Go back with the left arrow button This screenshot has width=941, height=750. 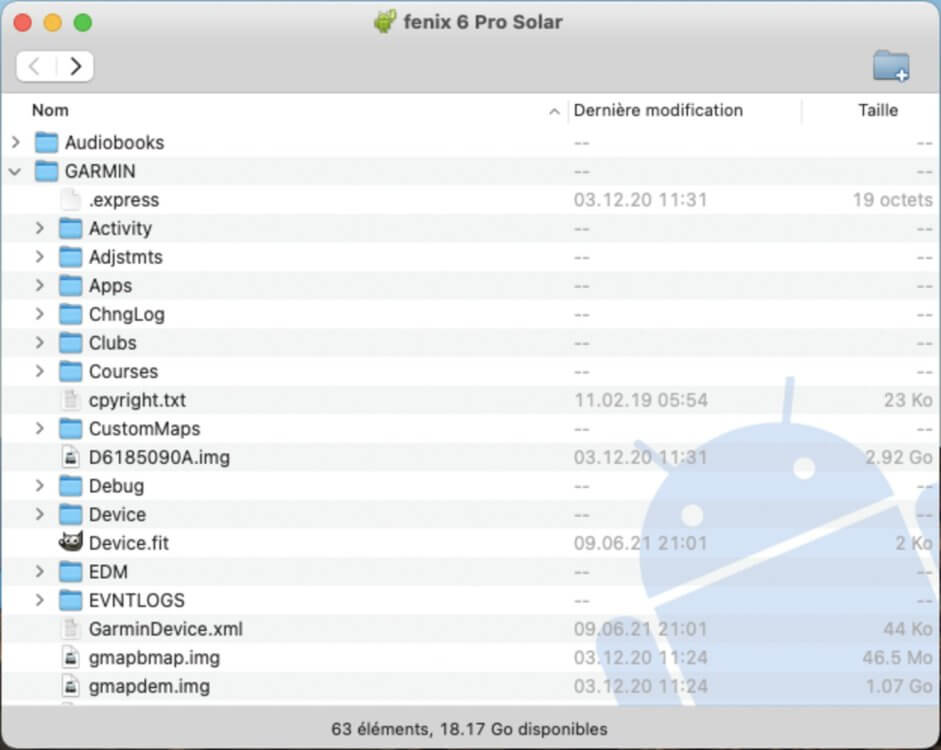[35, 66]
